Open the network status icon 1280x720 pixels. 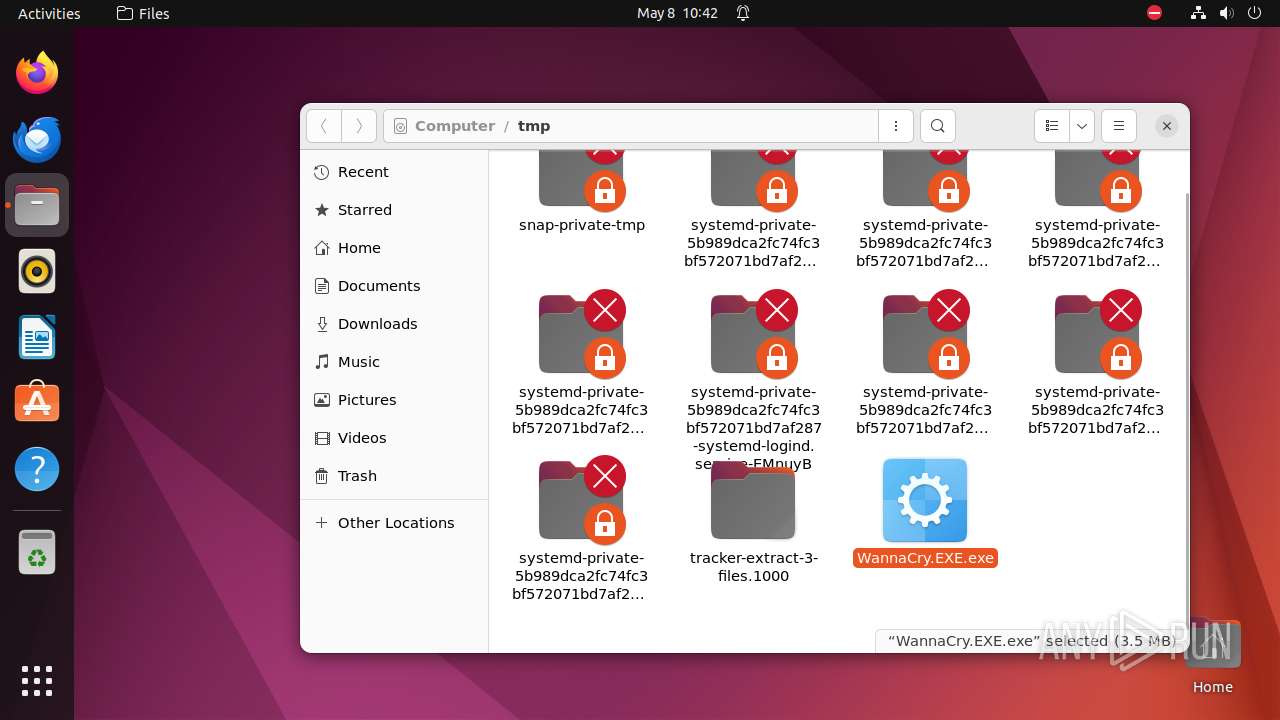coord(1198,13)
